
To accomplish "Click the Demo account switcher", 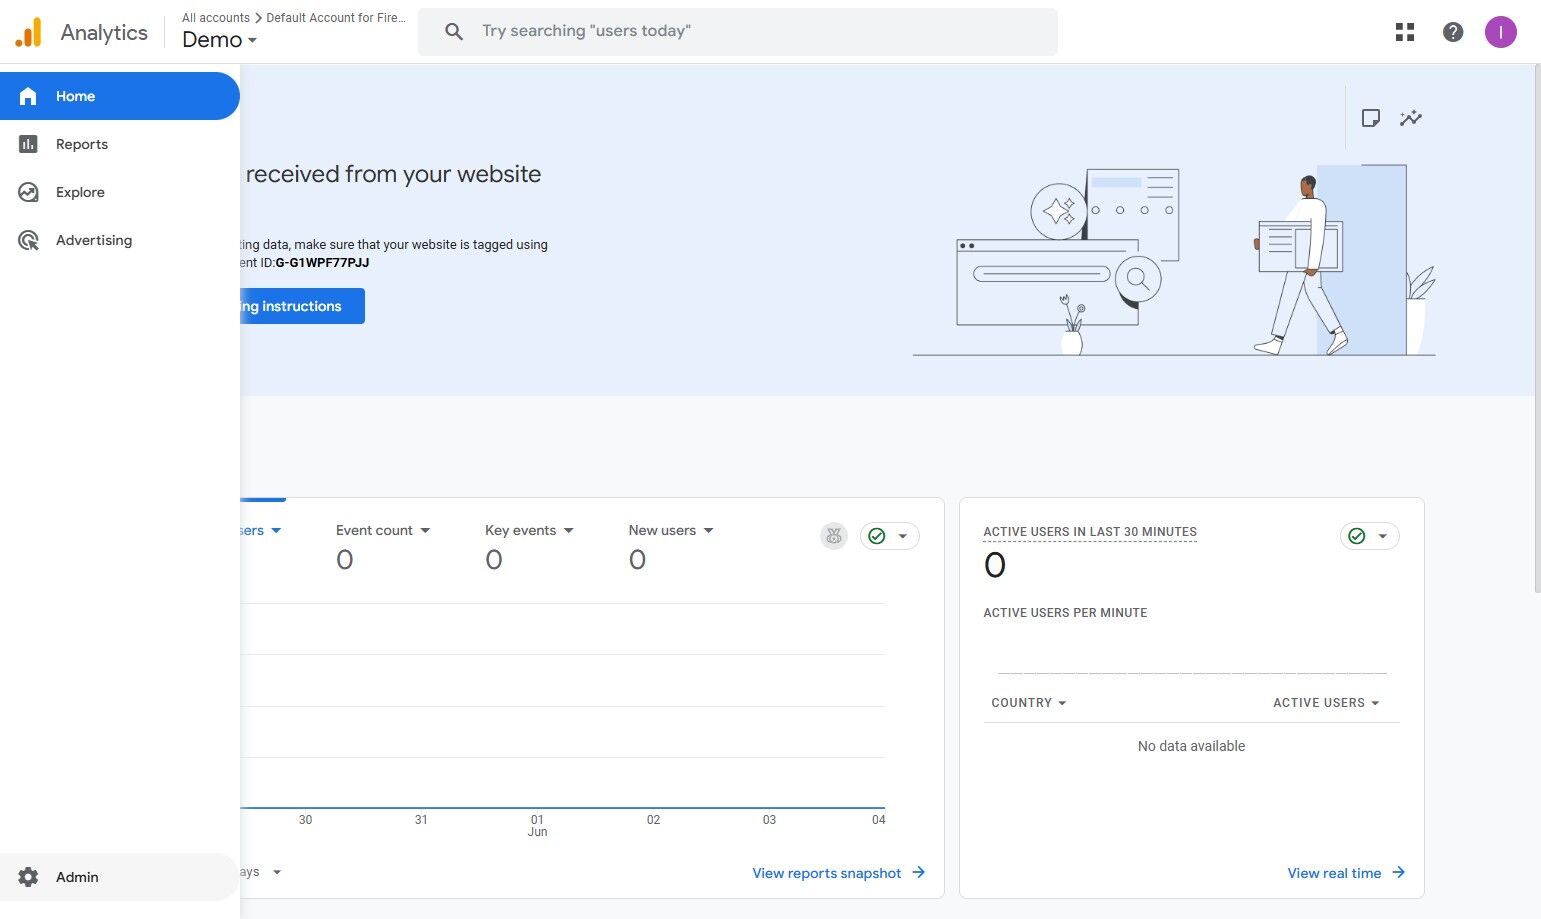I will coord(216,40).
